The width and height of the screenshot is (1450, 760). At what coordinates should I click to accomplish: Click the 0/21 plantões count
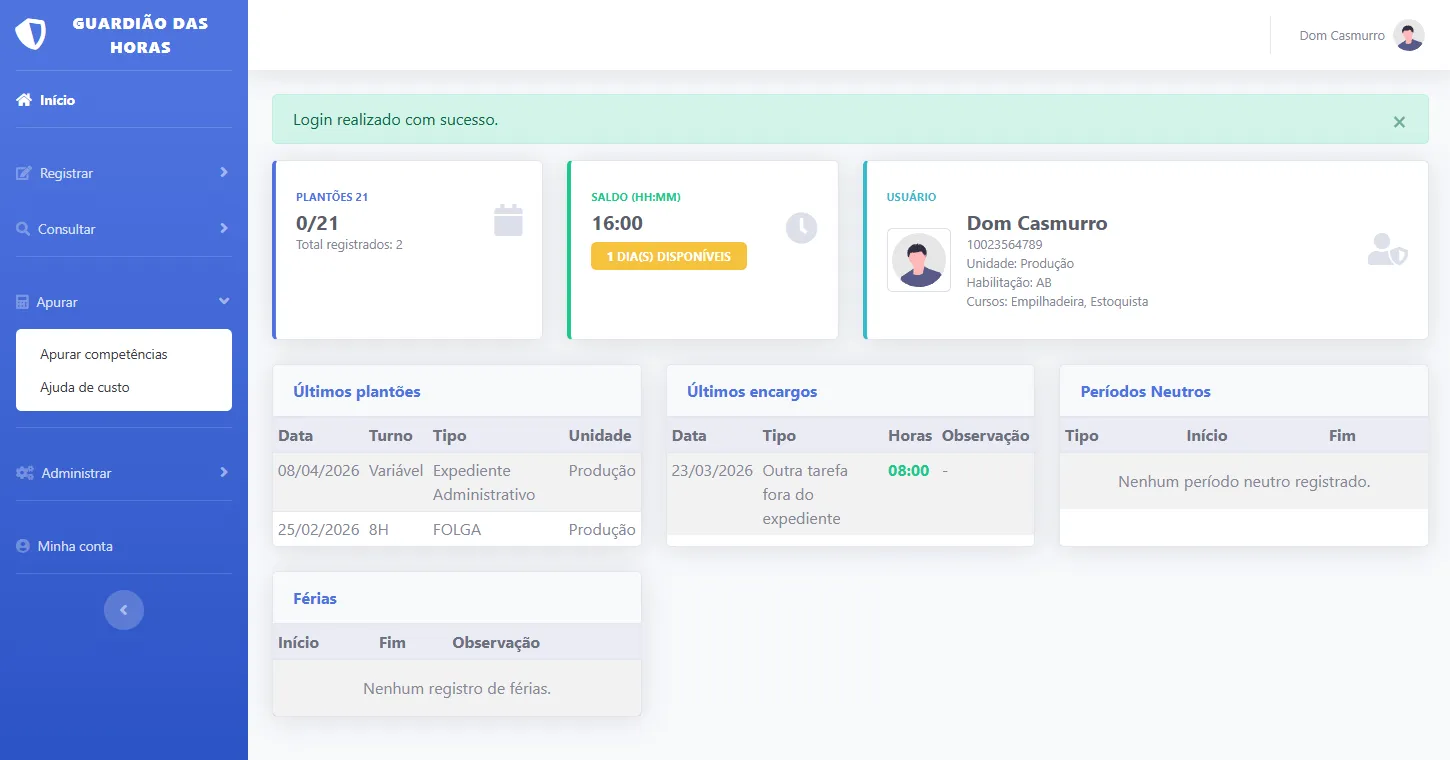click(317, 224)
